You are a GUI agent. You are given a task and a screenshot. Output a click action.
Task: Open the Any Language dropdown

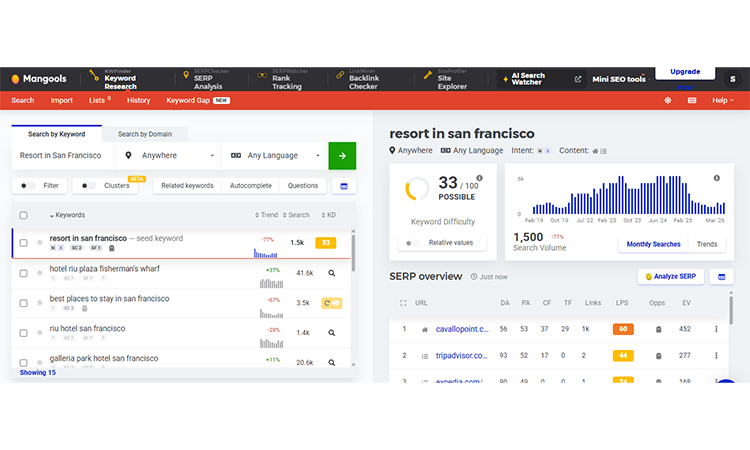coord(275,155)
